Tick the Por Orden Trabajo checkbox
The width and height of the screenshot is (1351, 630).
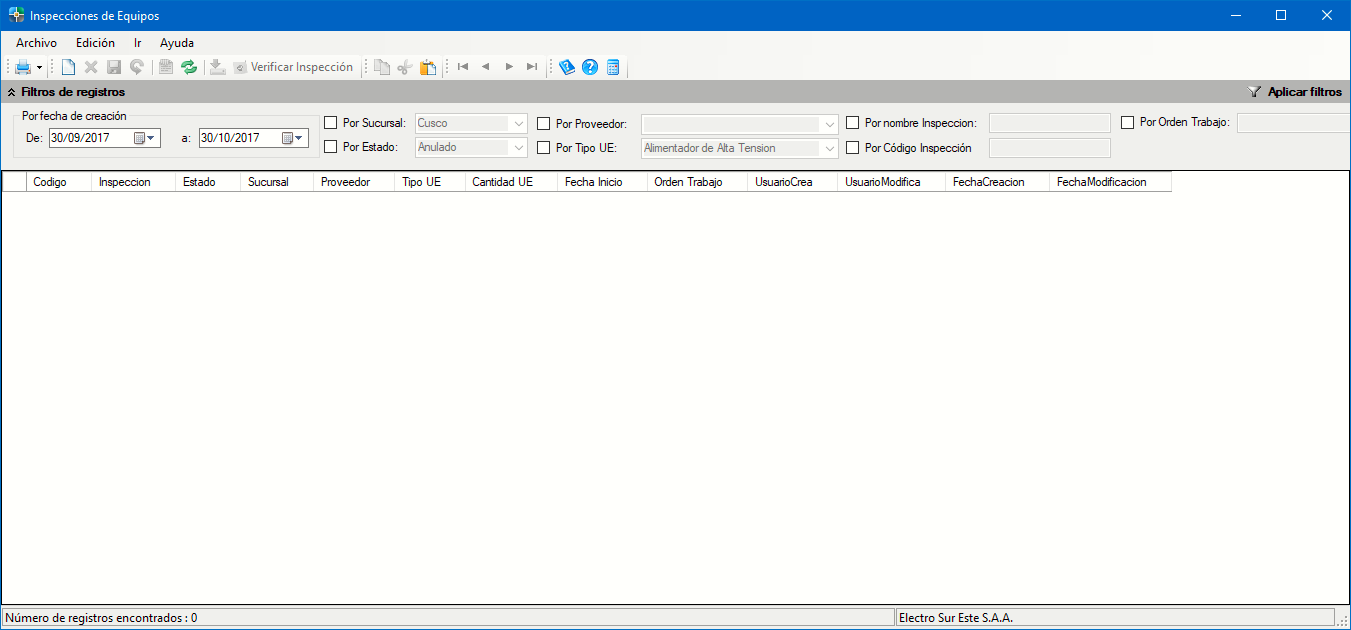1128,122
